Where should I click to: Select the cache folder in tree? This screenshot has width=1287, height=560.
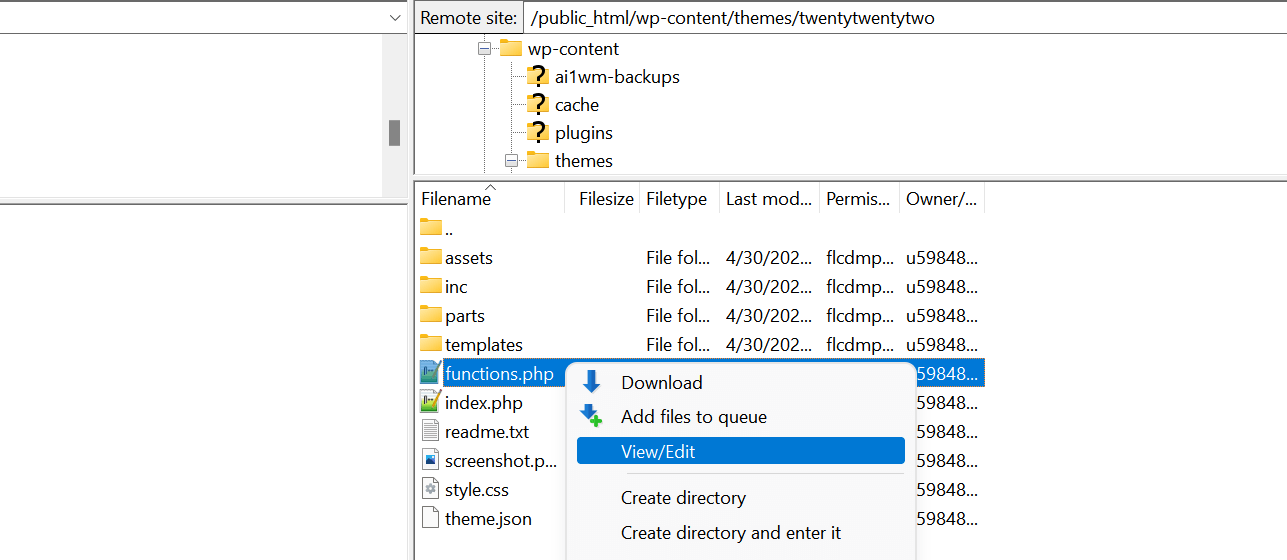coord(576,105)
